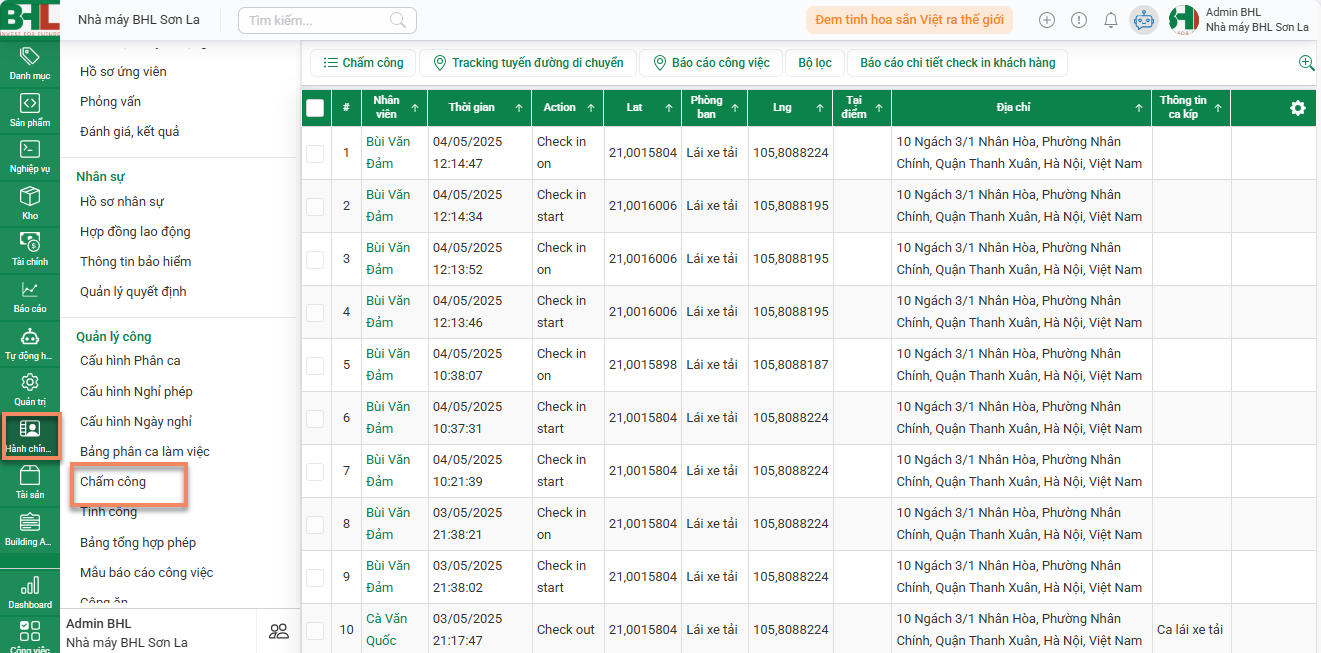
Task: Open the Bộ lọc filter button
Action: 815,63
